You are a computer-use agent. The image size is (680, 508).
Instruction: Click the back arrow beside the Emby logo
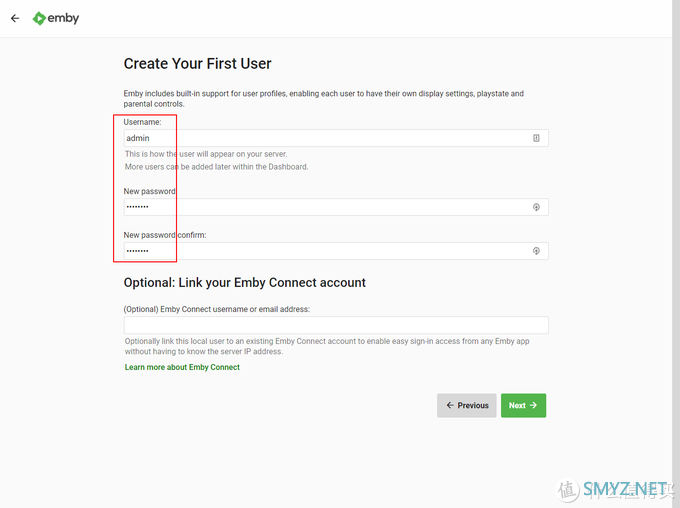pyautogui.click(x=15, y=18)
